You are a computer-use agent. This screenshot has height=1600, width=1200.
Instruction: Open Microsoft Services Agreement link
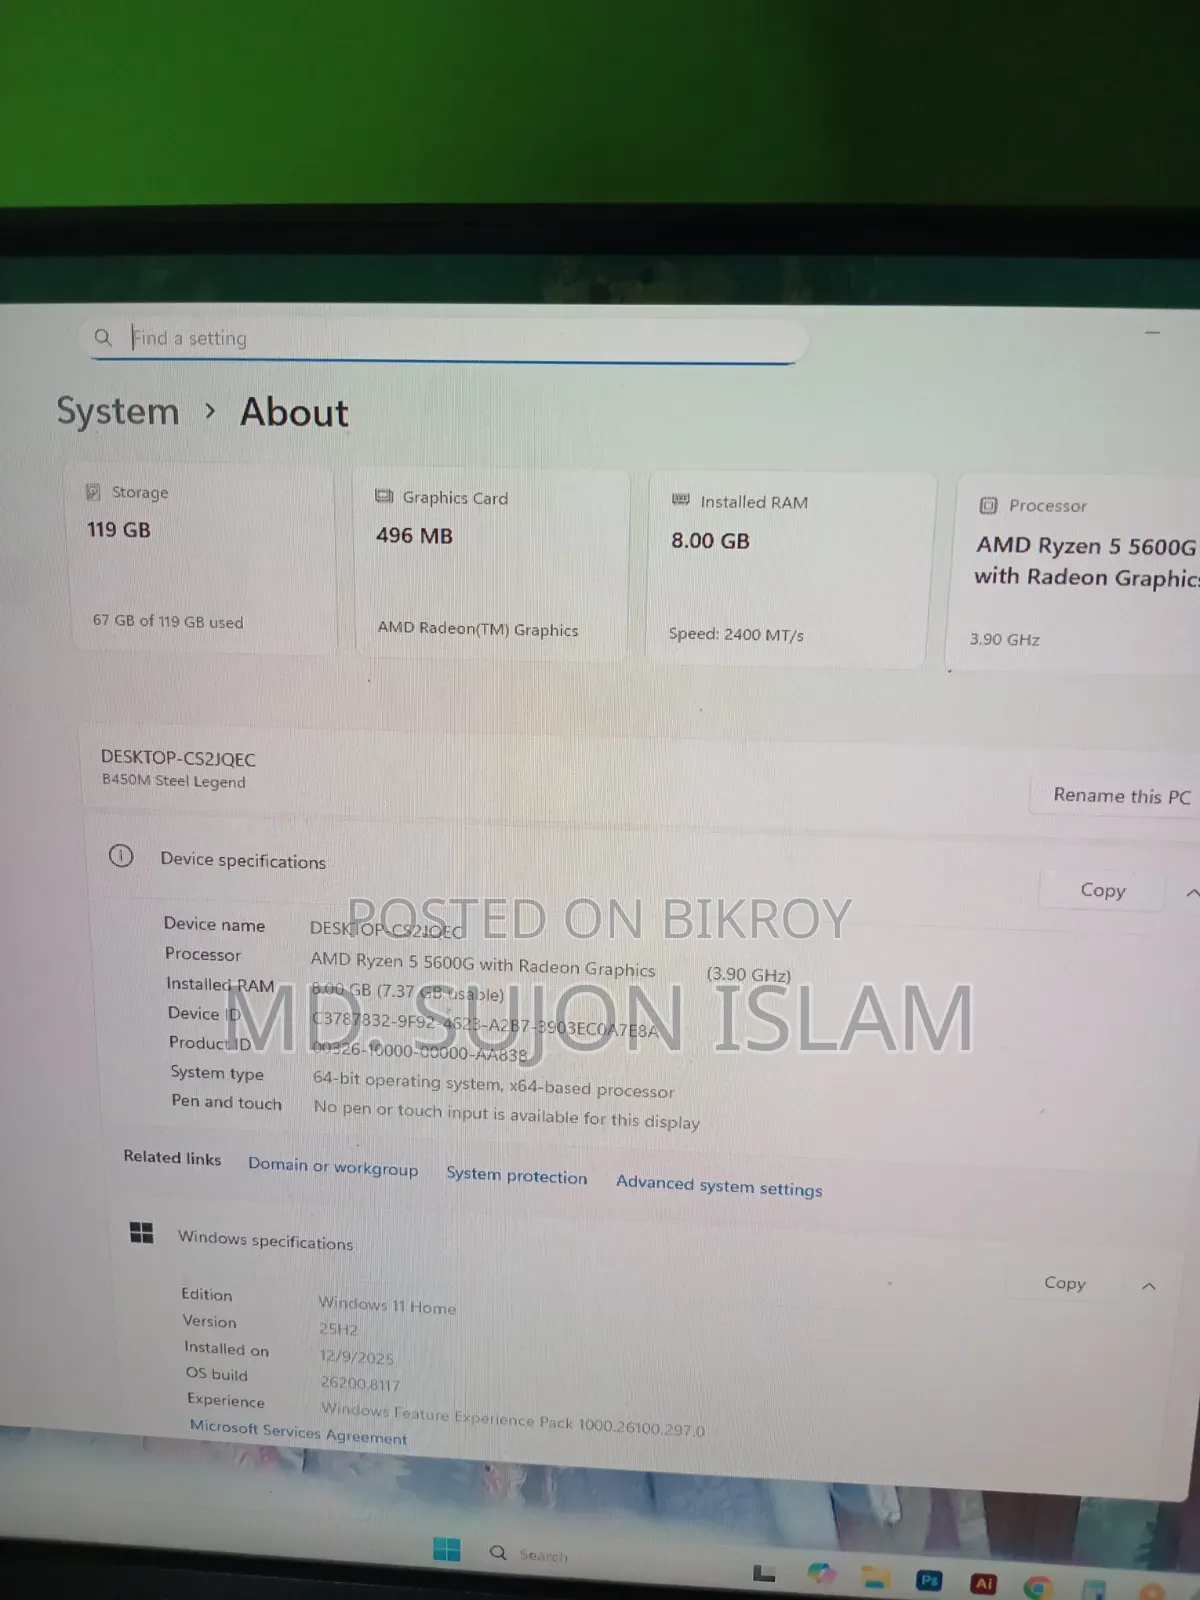coord(298,1432)
